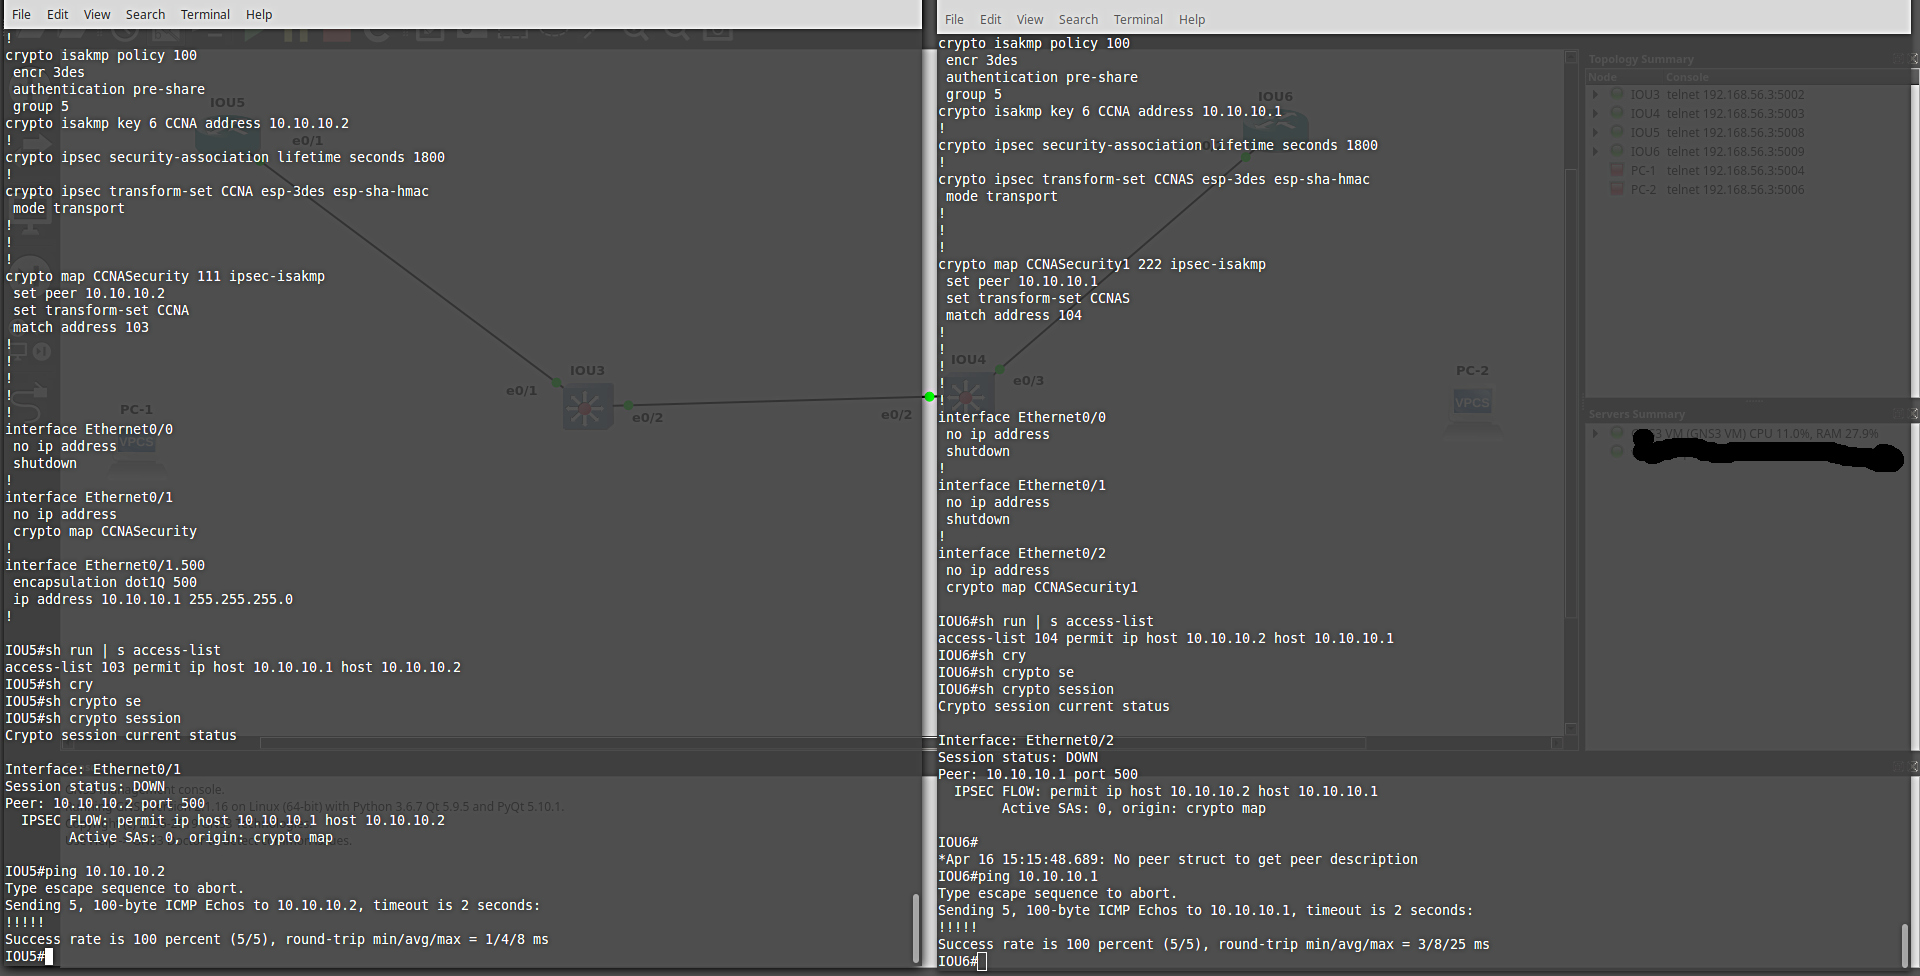Open Terminal menu in left IOU5 terminal
Viewport: 1920px width, 976px height.
[x=205, y=14]
